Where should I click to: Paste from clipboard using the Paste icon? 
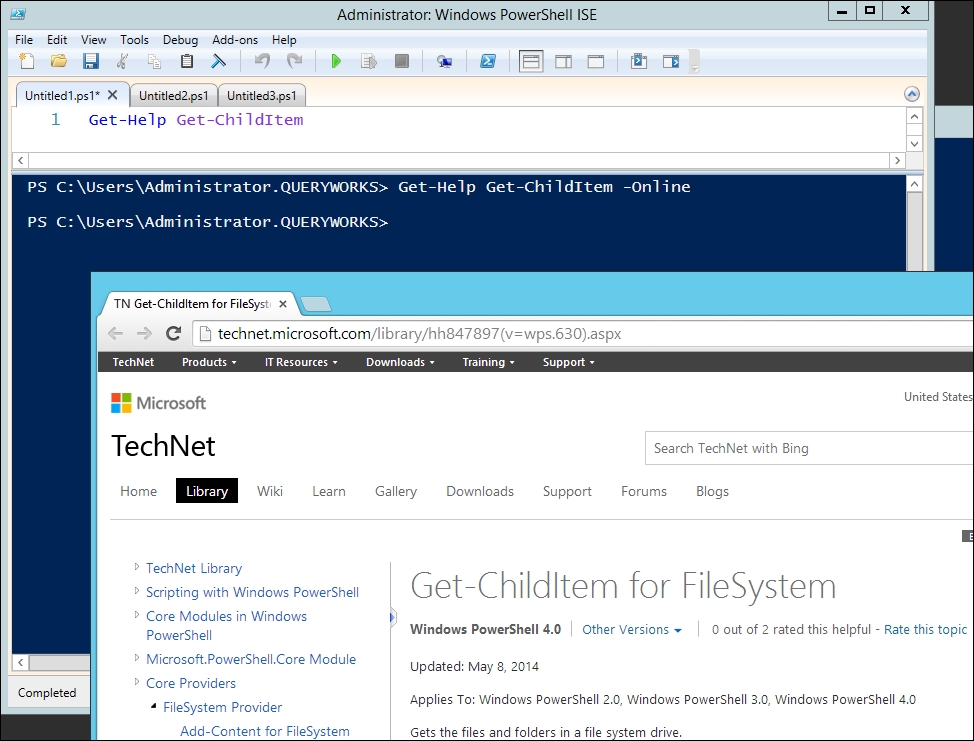pyautogui.click(x=186, y=61)
